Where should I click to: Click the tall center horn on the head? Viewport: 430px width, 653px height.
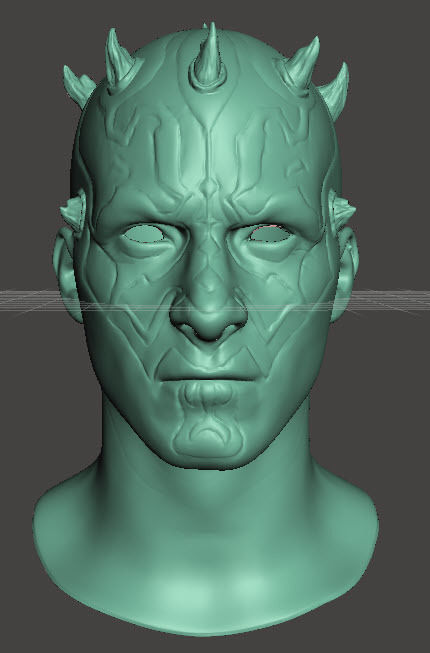point(209,58)
